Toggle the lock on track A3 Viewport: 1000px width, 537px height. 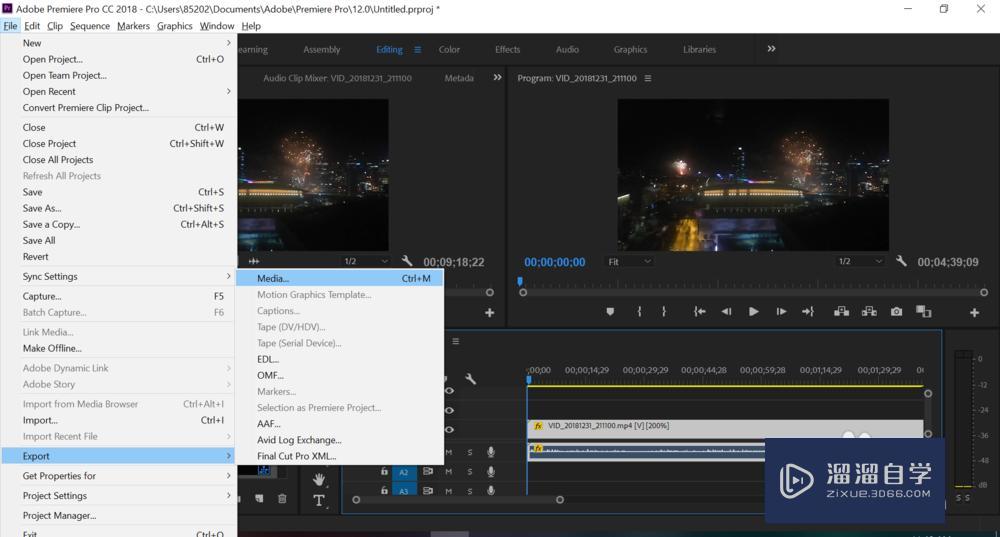click(x=384, y=490)
